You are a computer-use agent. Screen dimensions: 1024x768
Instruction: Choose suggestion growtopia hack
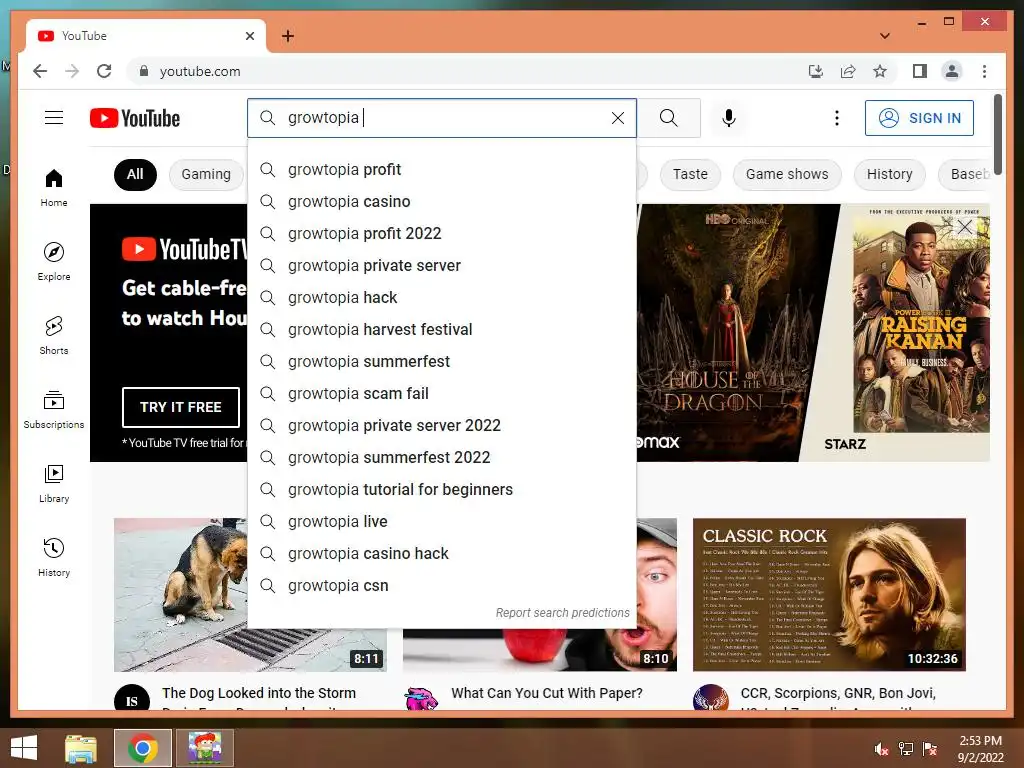click(x=441, y=298)
